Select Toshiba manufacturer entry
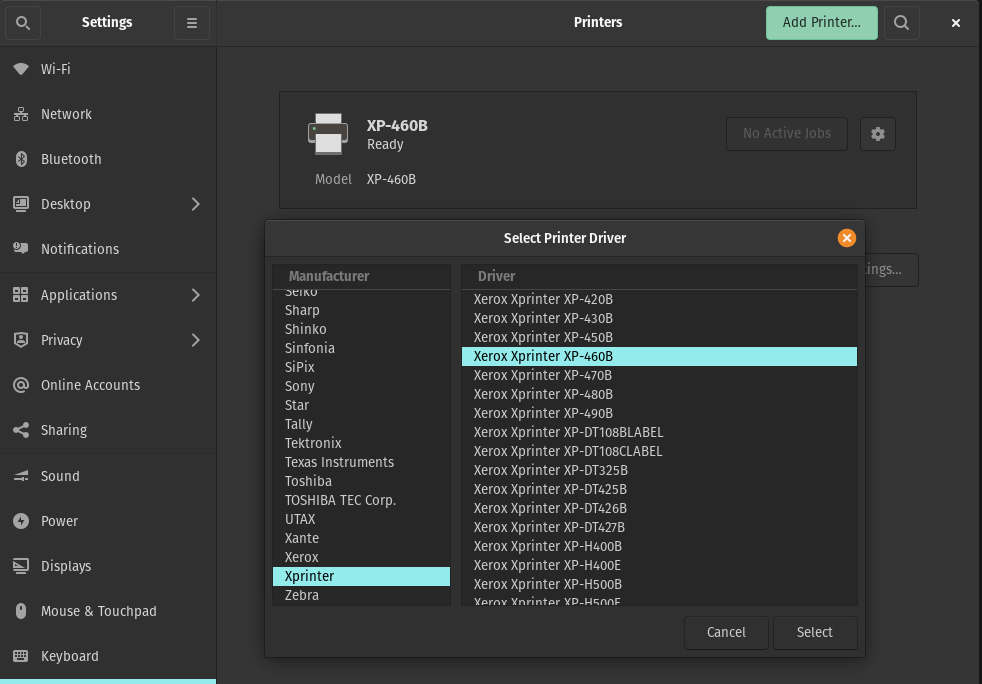 (361, 482)
